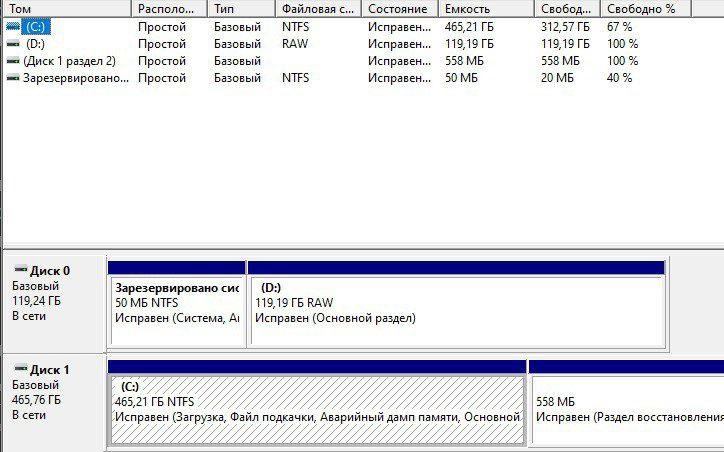724x452 pixels.
Task: Click the 40 % free percentage cell
Action: (x=619, y=78)
